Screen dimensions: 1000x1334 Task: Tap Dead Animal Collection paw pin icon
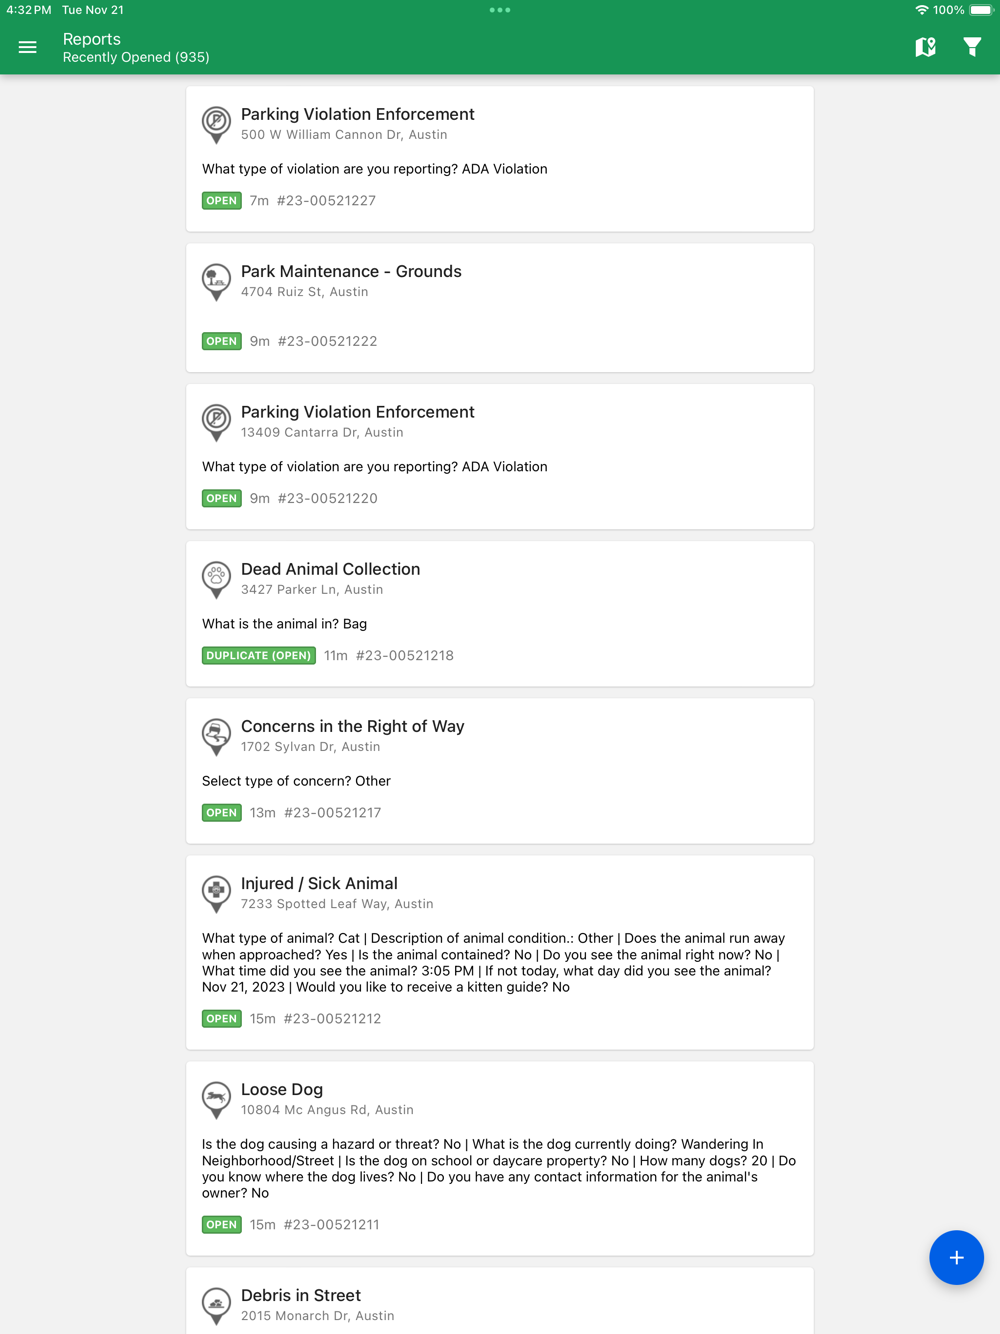[x=216, y=578]
